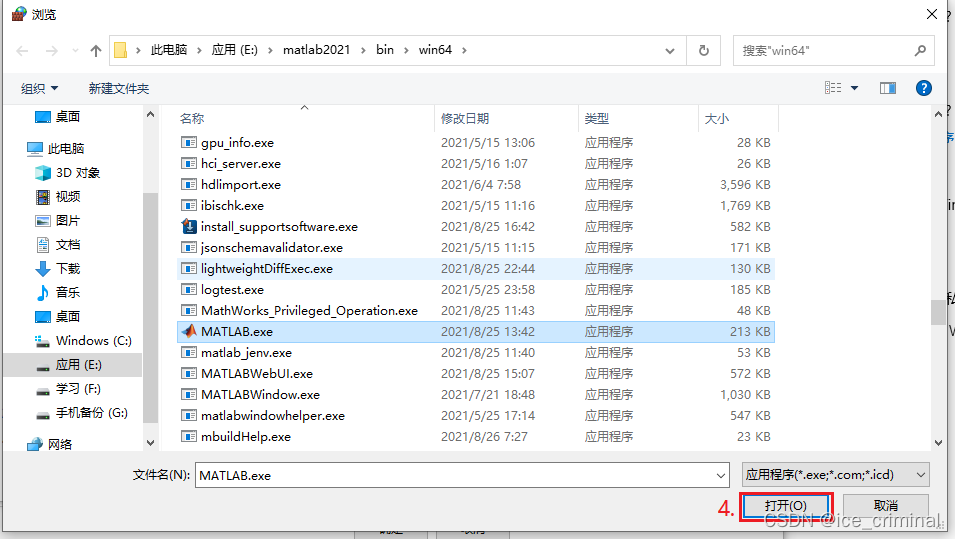
Task: Select win64 breadcrumb segment
Action: click(435, 50)
